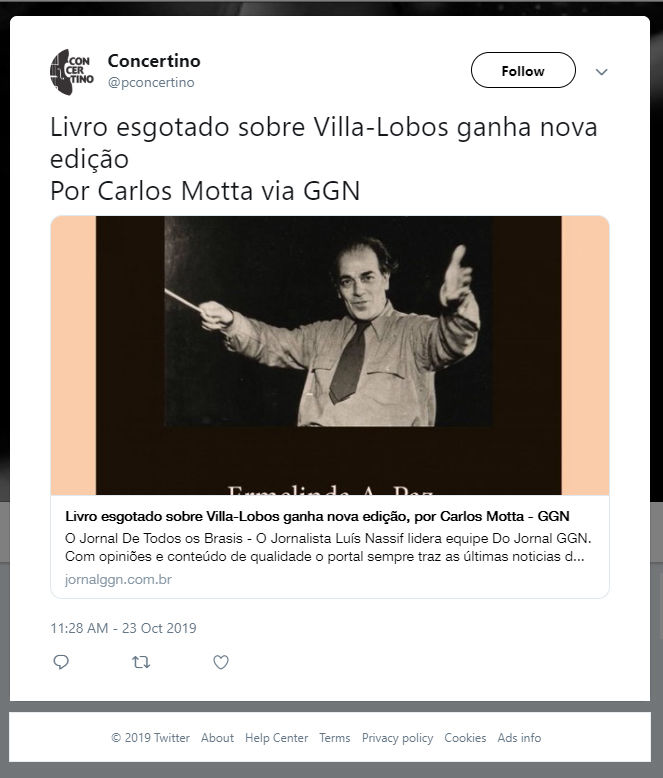Visit jornalggn.com.br domain link

[x=118, y=580]
